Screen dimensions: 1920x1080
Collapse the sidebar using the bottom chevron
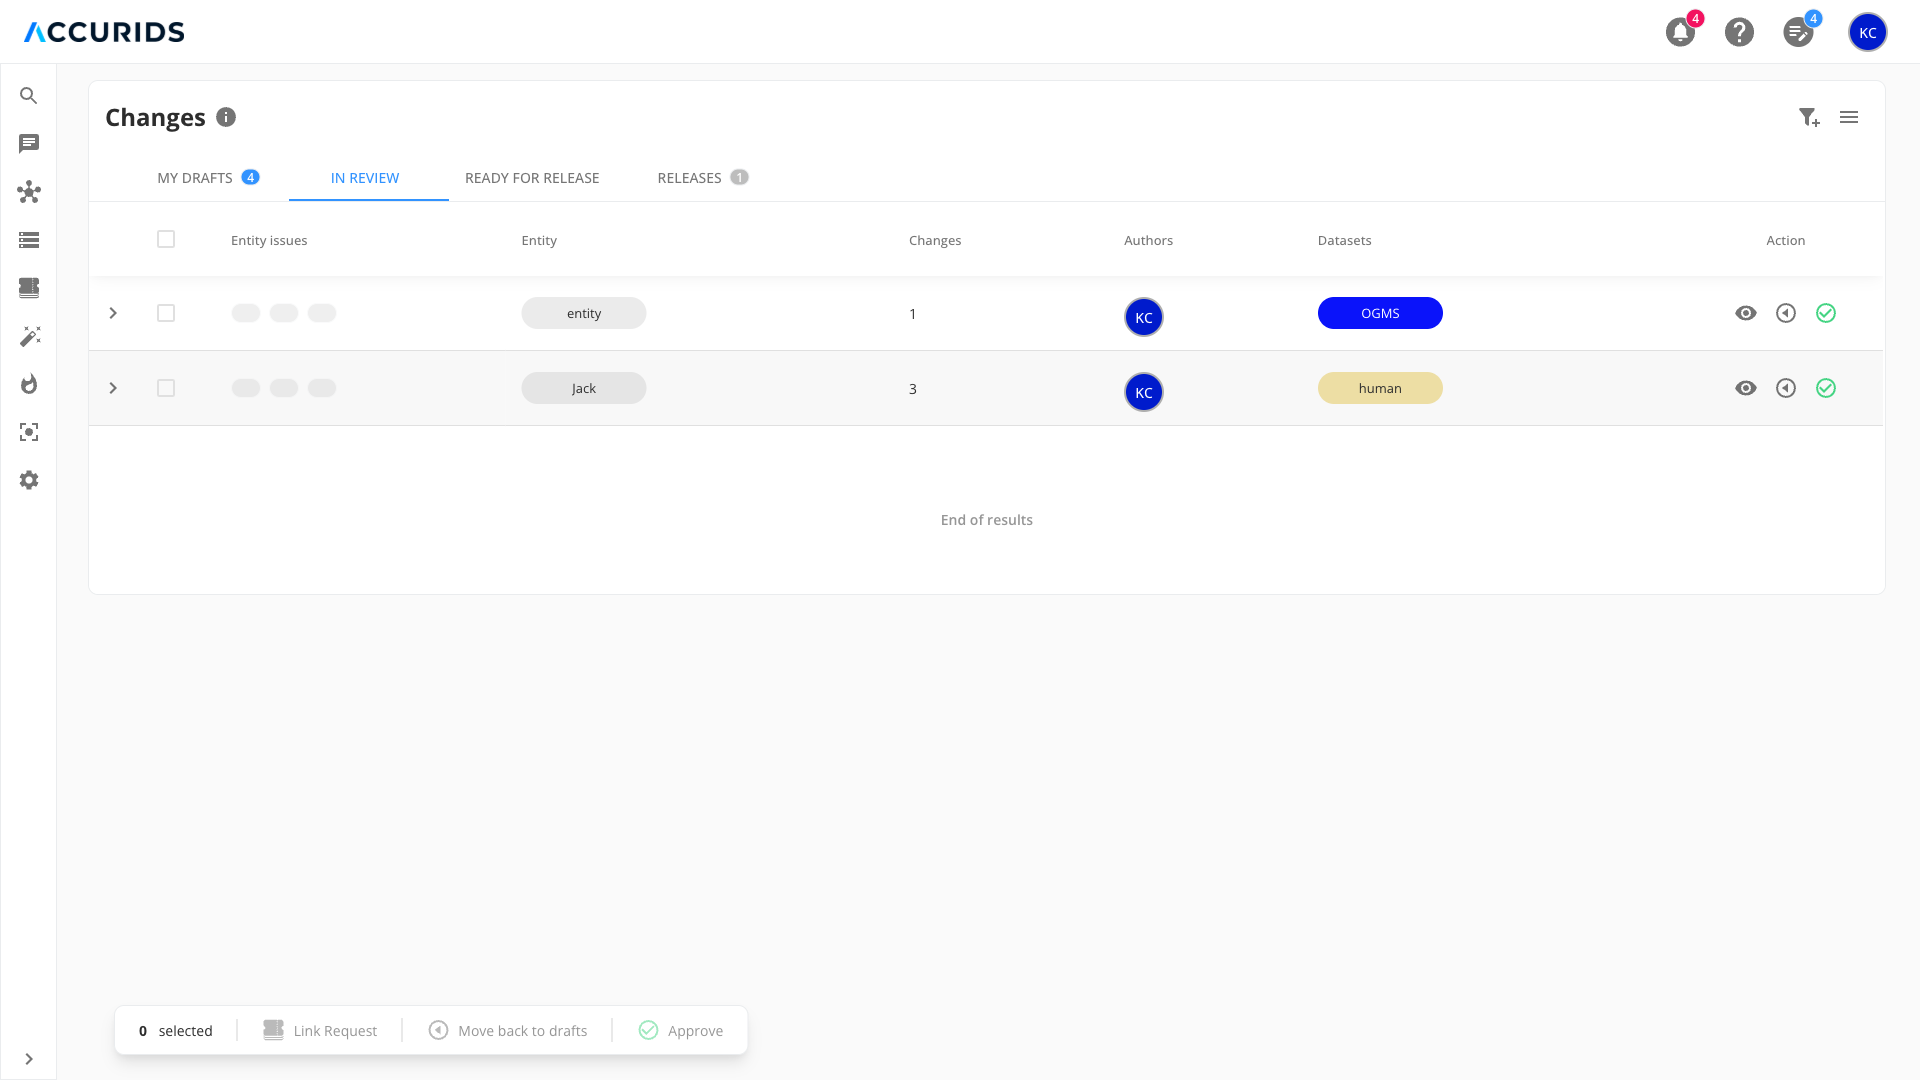pos(29,1058)
